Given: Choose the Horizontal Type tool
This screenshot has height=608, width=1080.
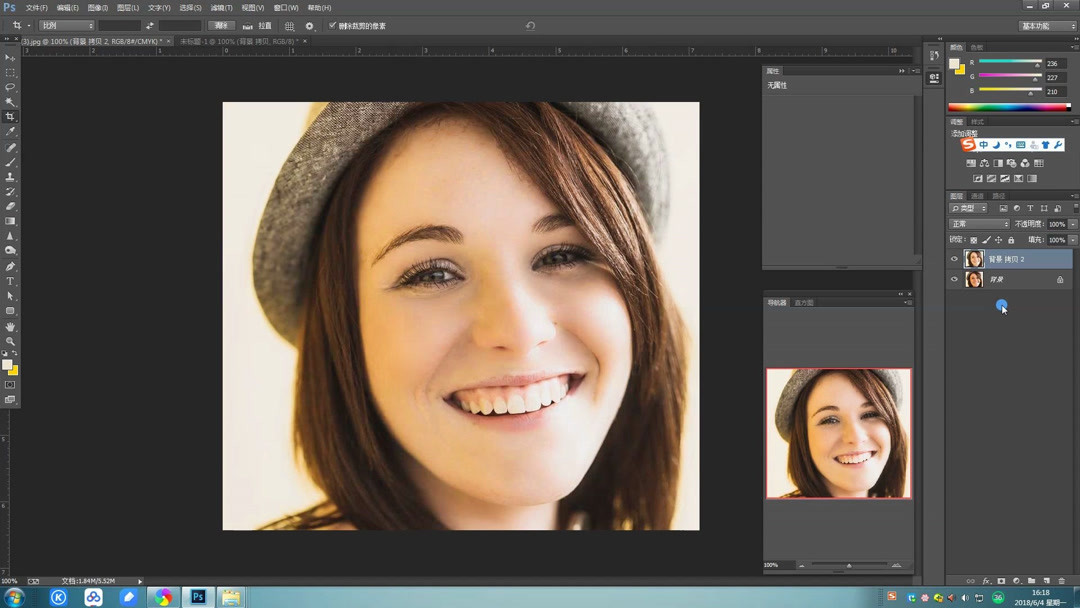Looking at the screenshot, I should (10, 281).
